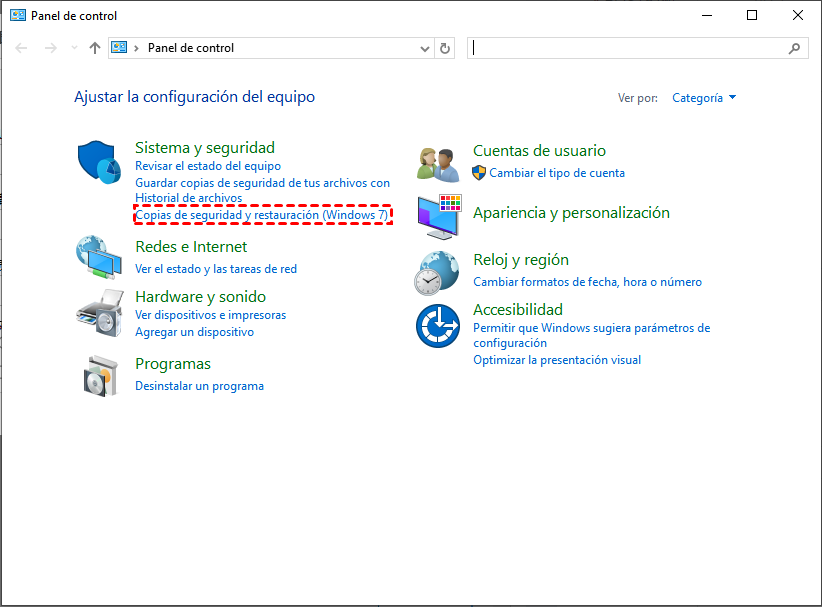Open Programas CD icon

[x=98, y=375]
